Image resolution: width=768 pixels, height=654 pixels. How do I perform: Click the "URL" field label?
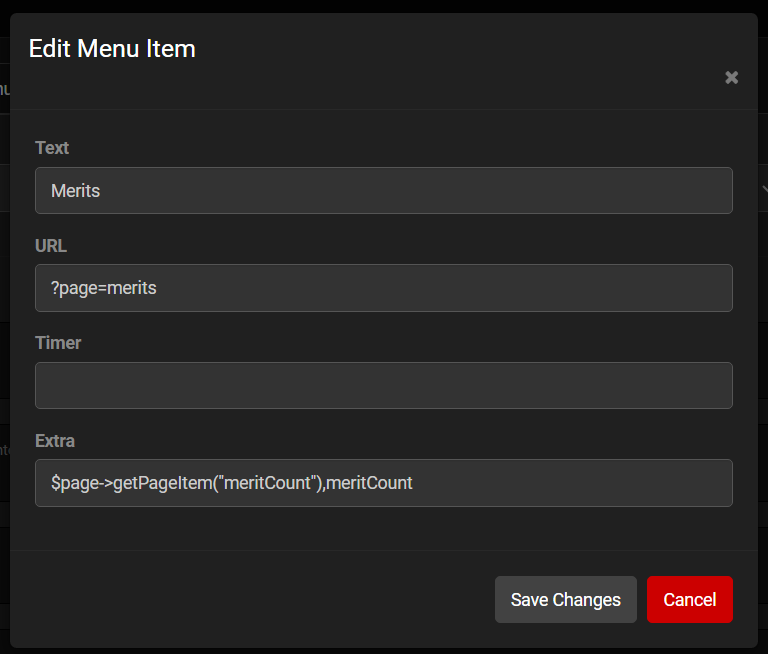[x=51, y=246]
